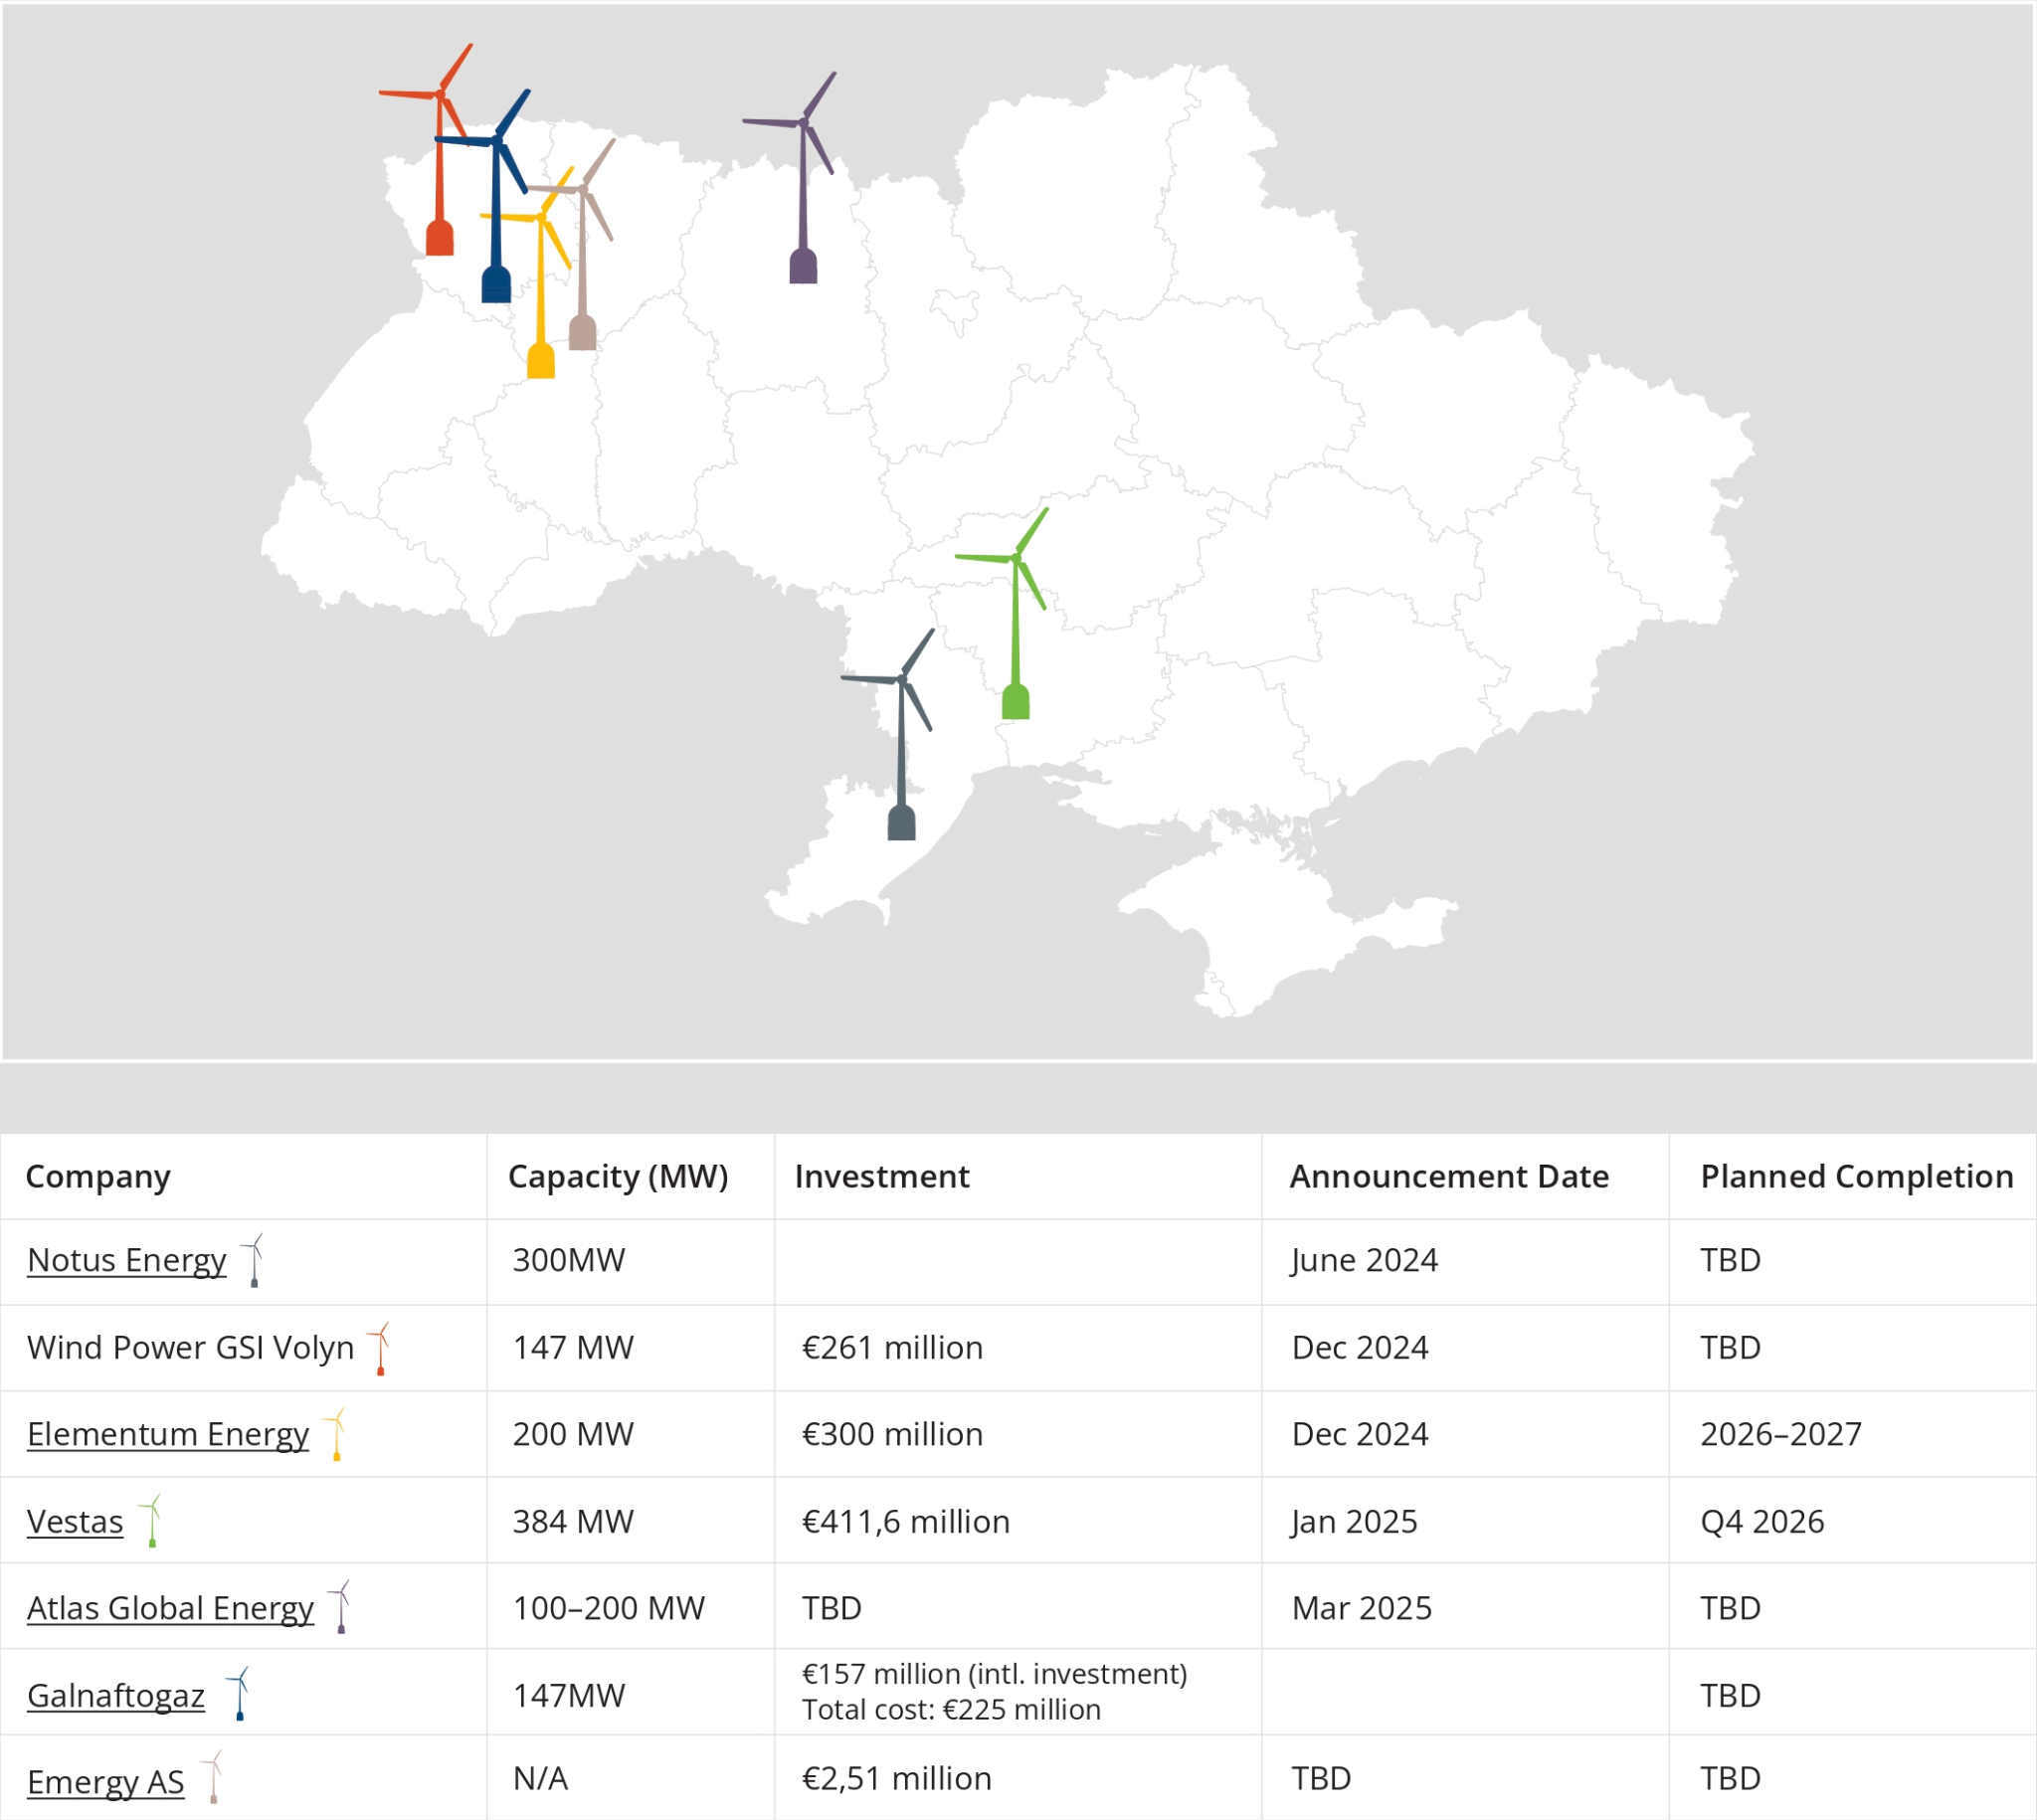Image resolution: width=2037 pixels, height=1820 pixels.
Task: Click small turbine icon beside Galnaftogaz
Action: 239,1694
